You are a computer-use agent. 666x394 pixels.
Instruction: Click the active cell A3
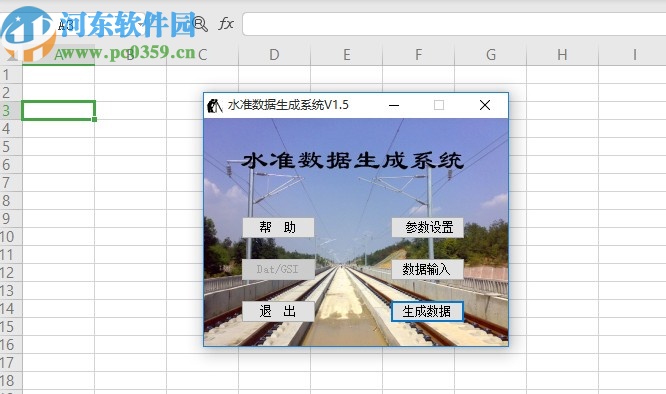[x=59, y=110]
